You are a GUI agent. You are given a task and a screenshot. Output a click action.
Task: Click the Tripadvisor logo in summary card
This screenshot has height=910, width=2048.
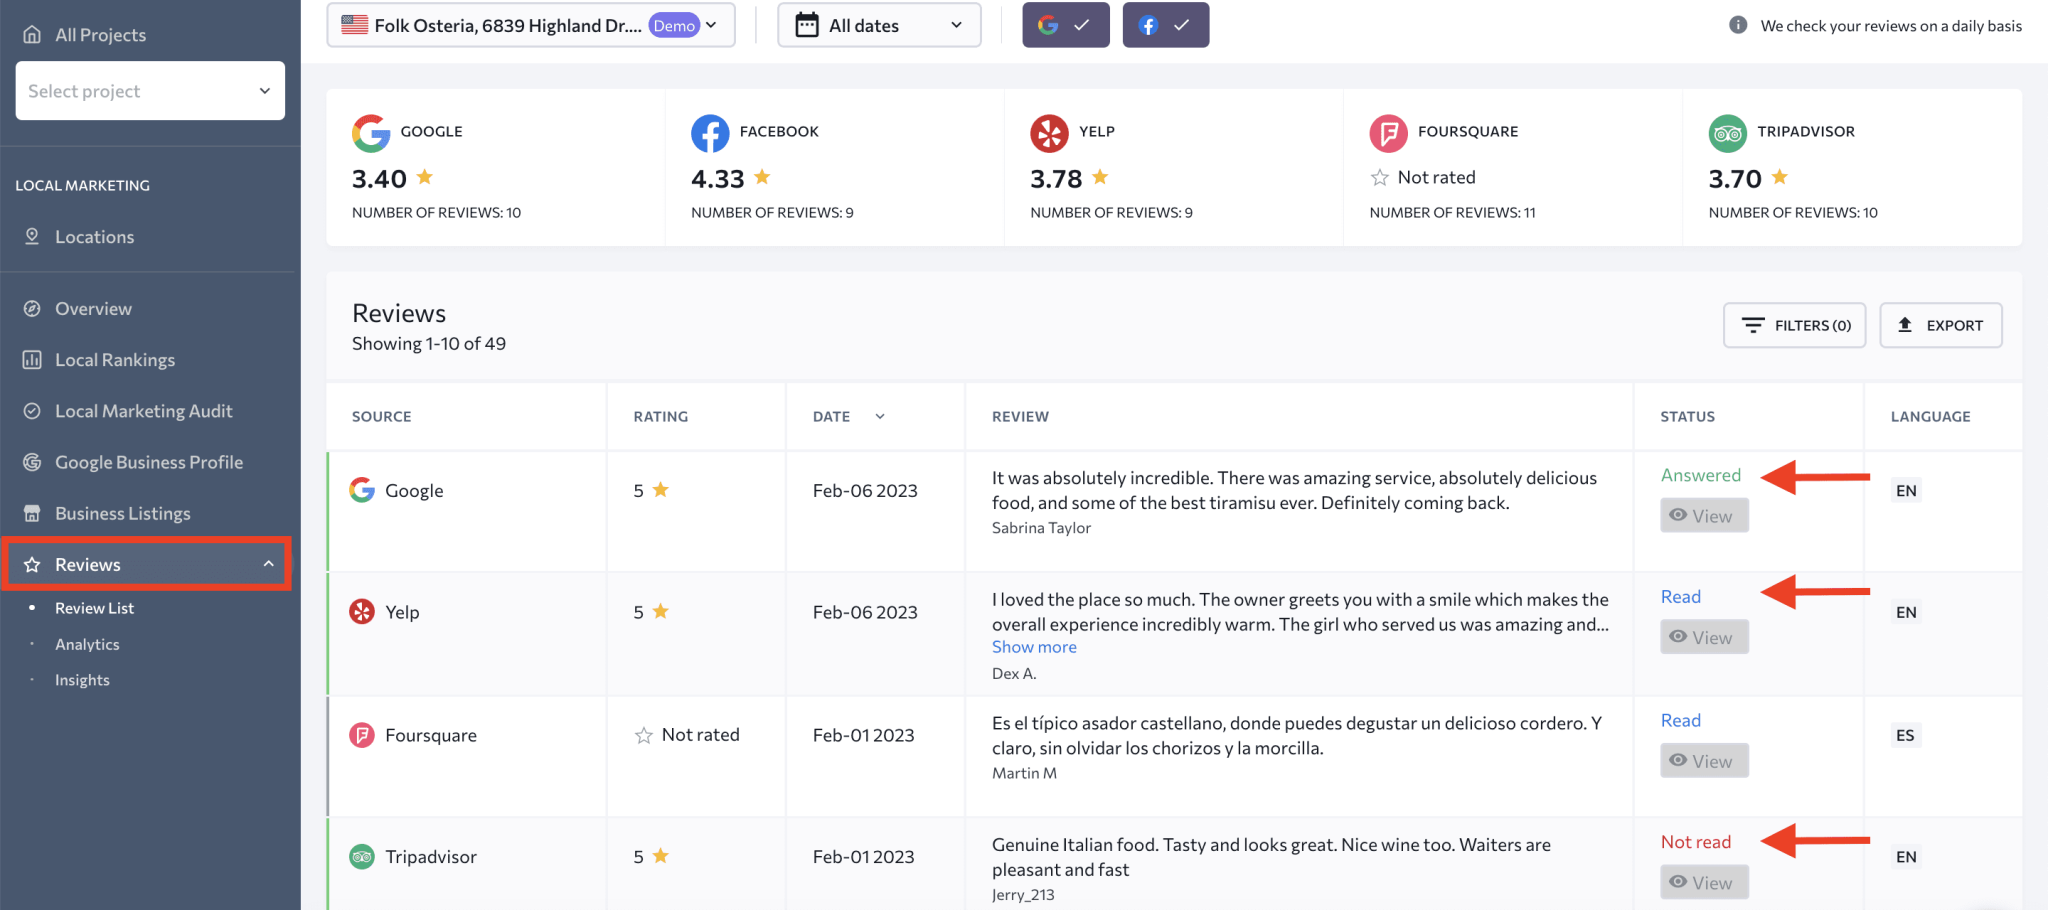pyautogui.click(x=1727, y=133)
